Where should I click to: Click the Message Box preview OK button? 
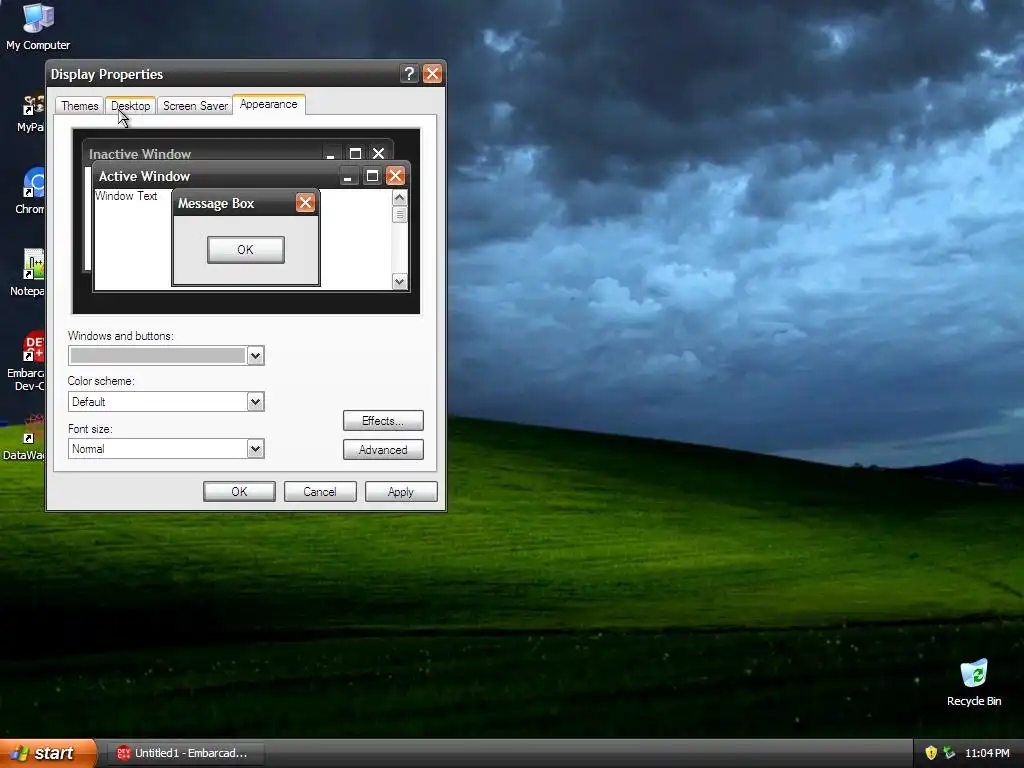point(246,249)
